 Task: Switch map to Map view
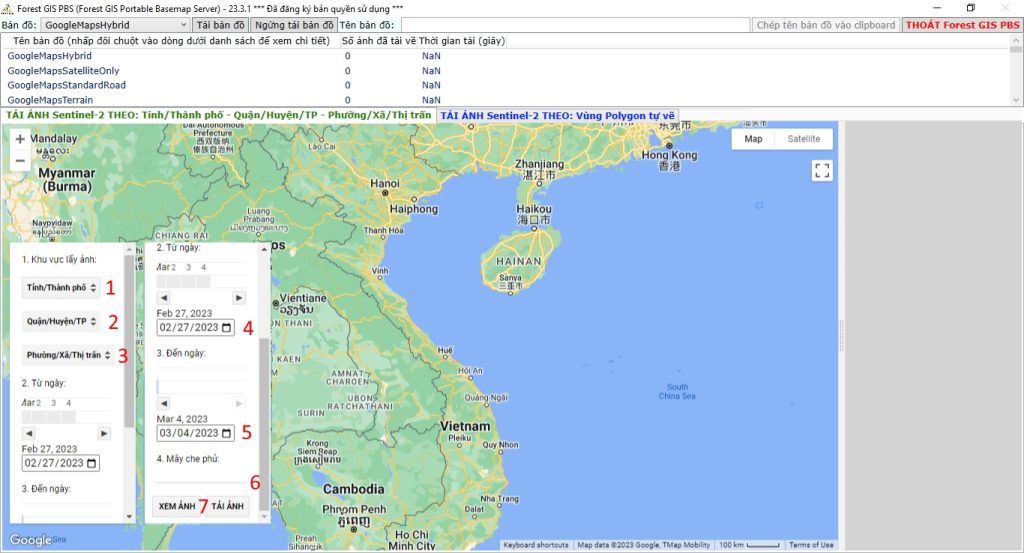(753, 139)
